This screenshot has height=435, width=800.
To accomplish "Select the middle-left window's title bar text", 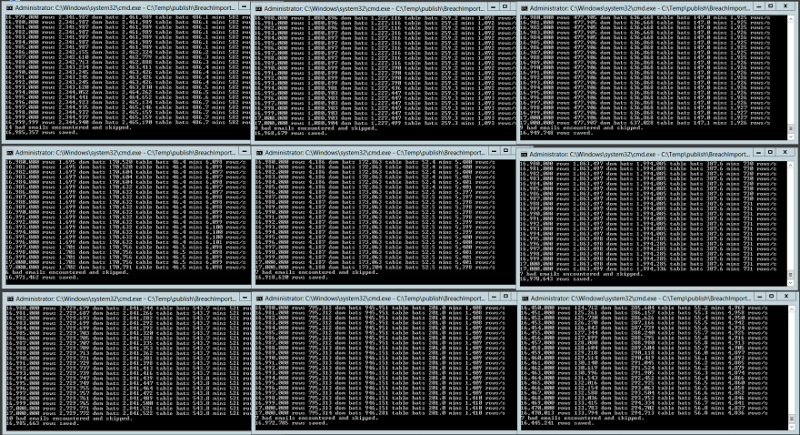I will [126, 152].
